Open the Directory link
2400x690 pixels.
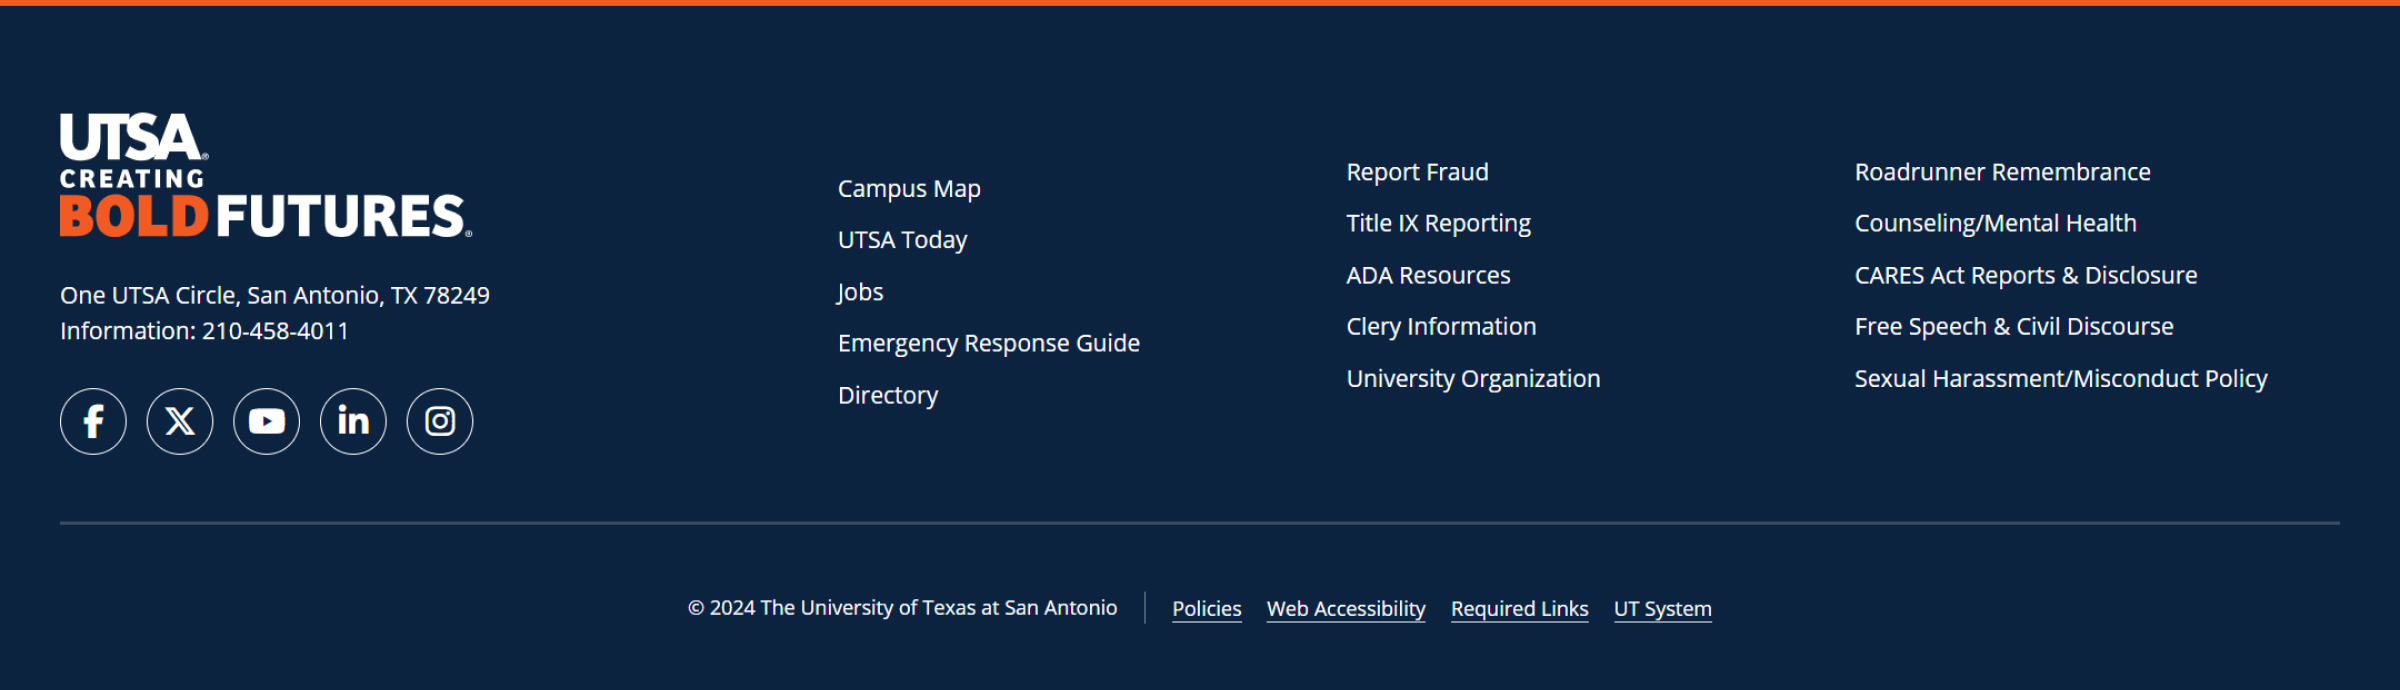[888, 395]
